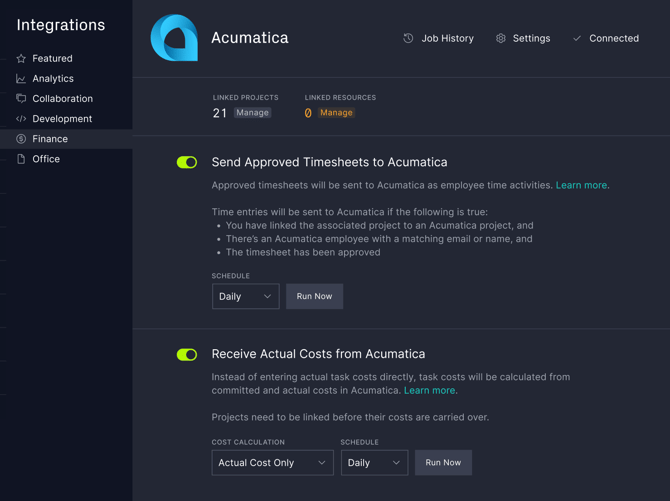670x501 pixels.
Task: Click the Collaboration chat icon
Action: 21,99
